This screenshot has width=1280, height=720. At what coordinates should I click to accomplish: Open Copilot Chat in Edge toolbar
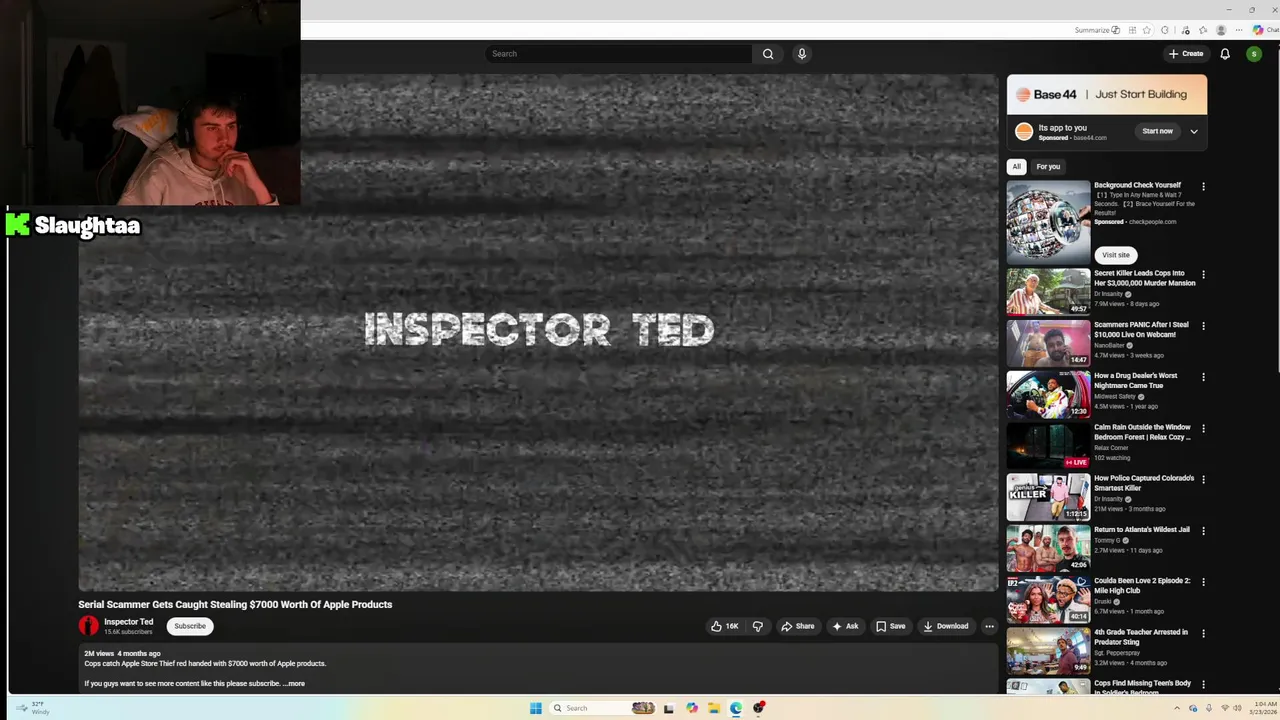point(1265,30)
